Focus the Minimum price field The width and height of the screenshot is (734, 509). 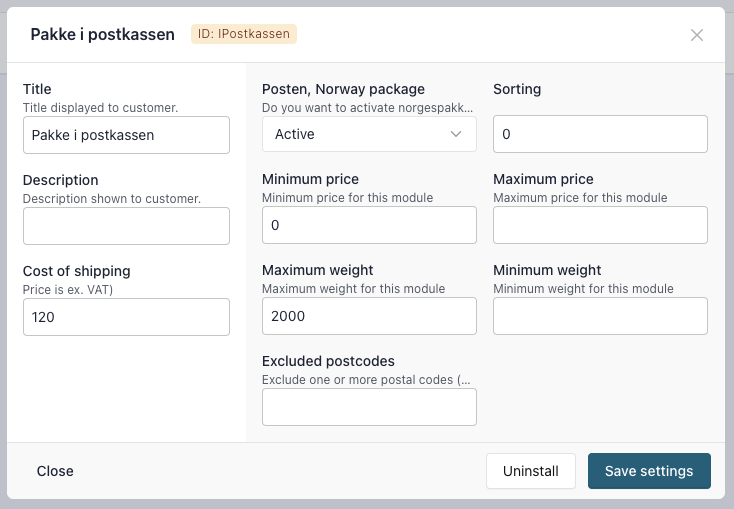[x=368, y=225]
